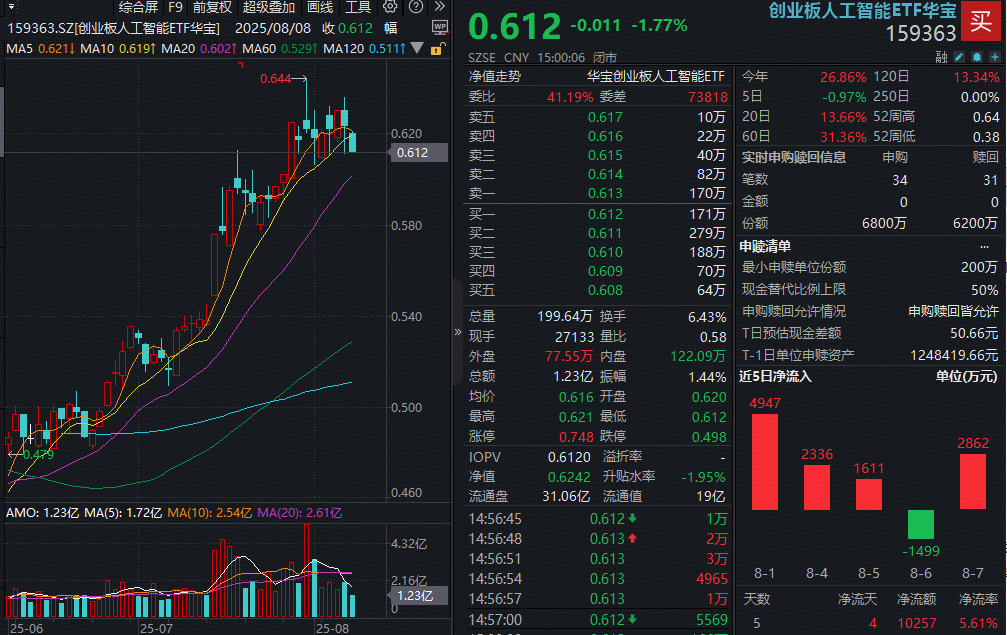Click the WP mini-window icon

(x=440, y=26)
